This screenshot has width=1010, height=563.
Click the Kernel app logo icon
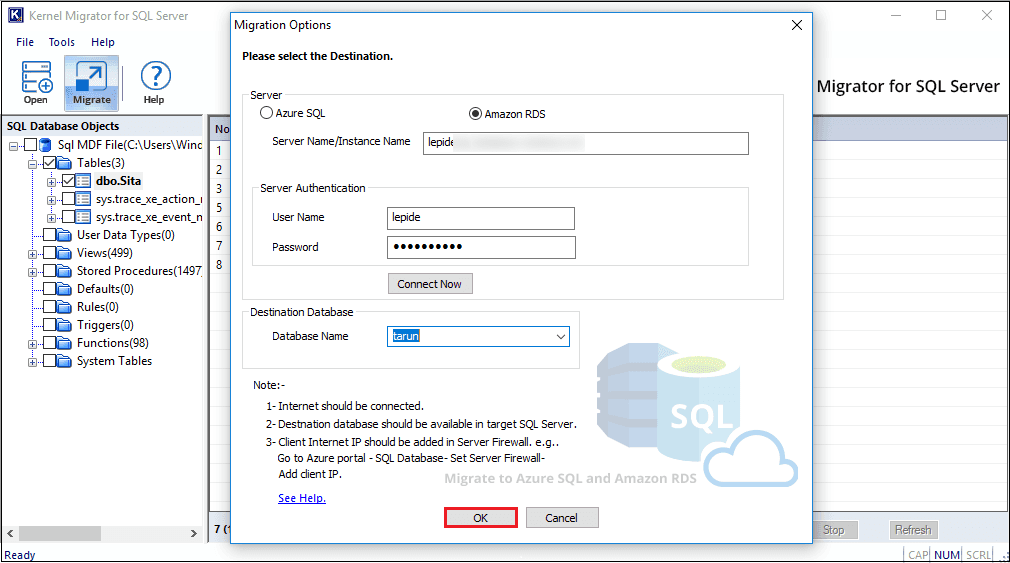point(15,15)
